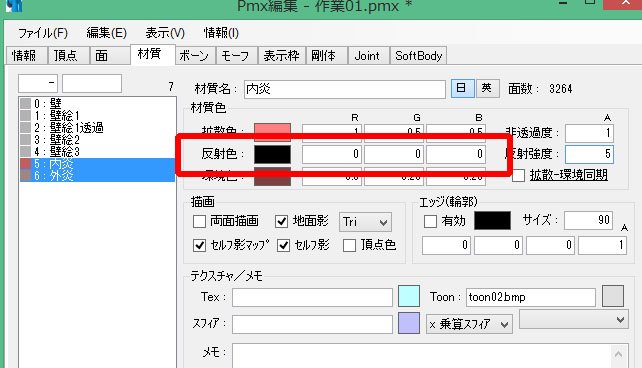The height and width of the screenshot is (368, 642).
Task: Open the 情報(I) menu
Action: 221,33
